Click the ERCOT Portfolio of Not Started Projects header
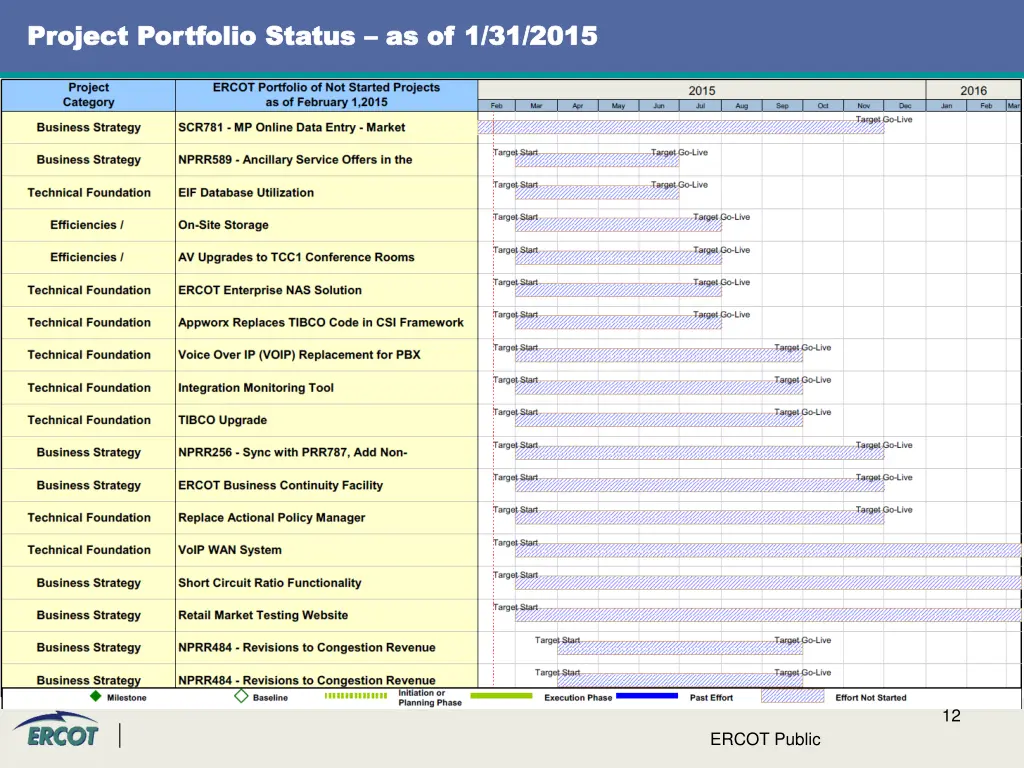Image resolution: width=1024 pixels, height=768 pixels. click(327, 95)
